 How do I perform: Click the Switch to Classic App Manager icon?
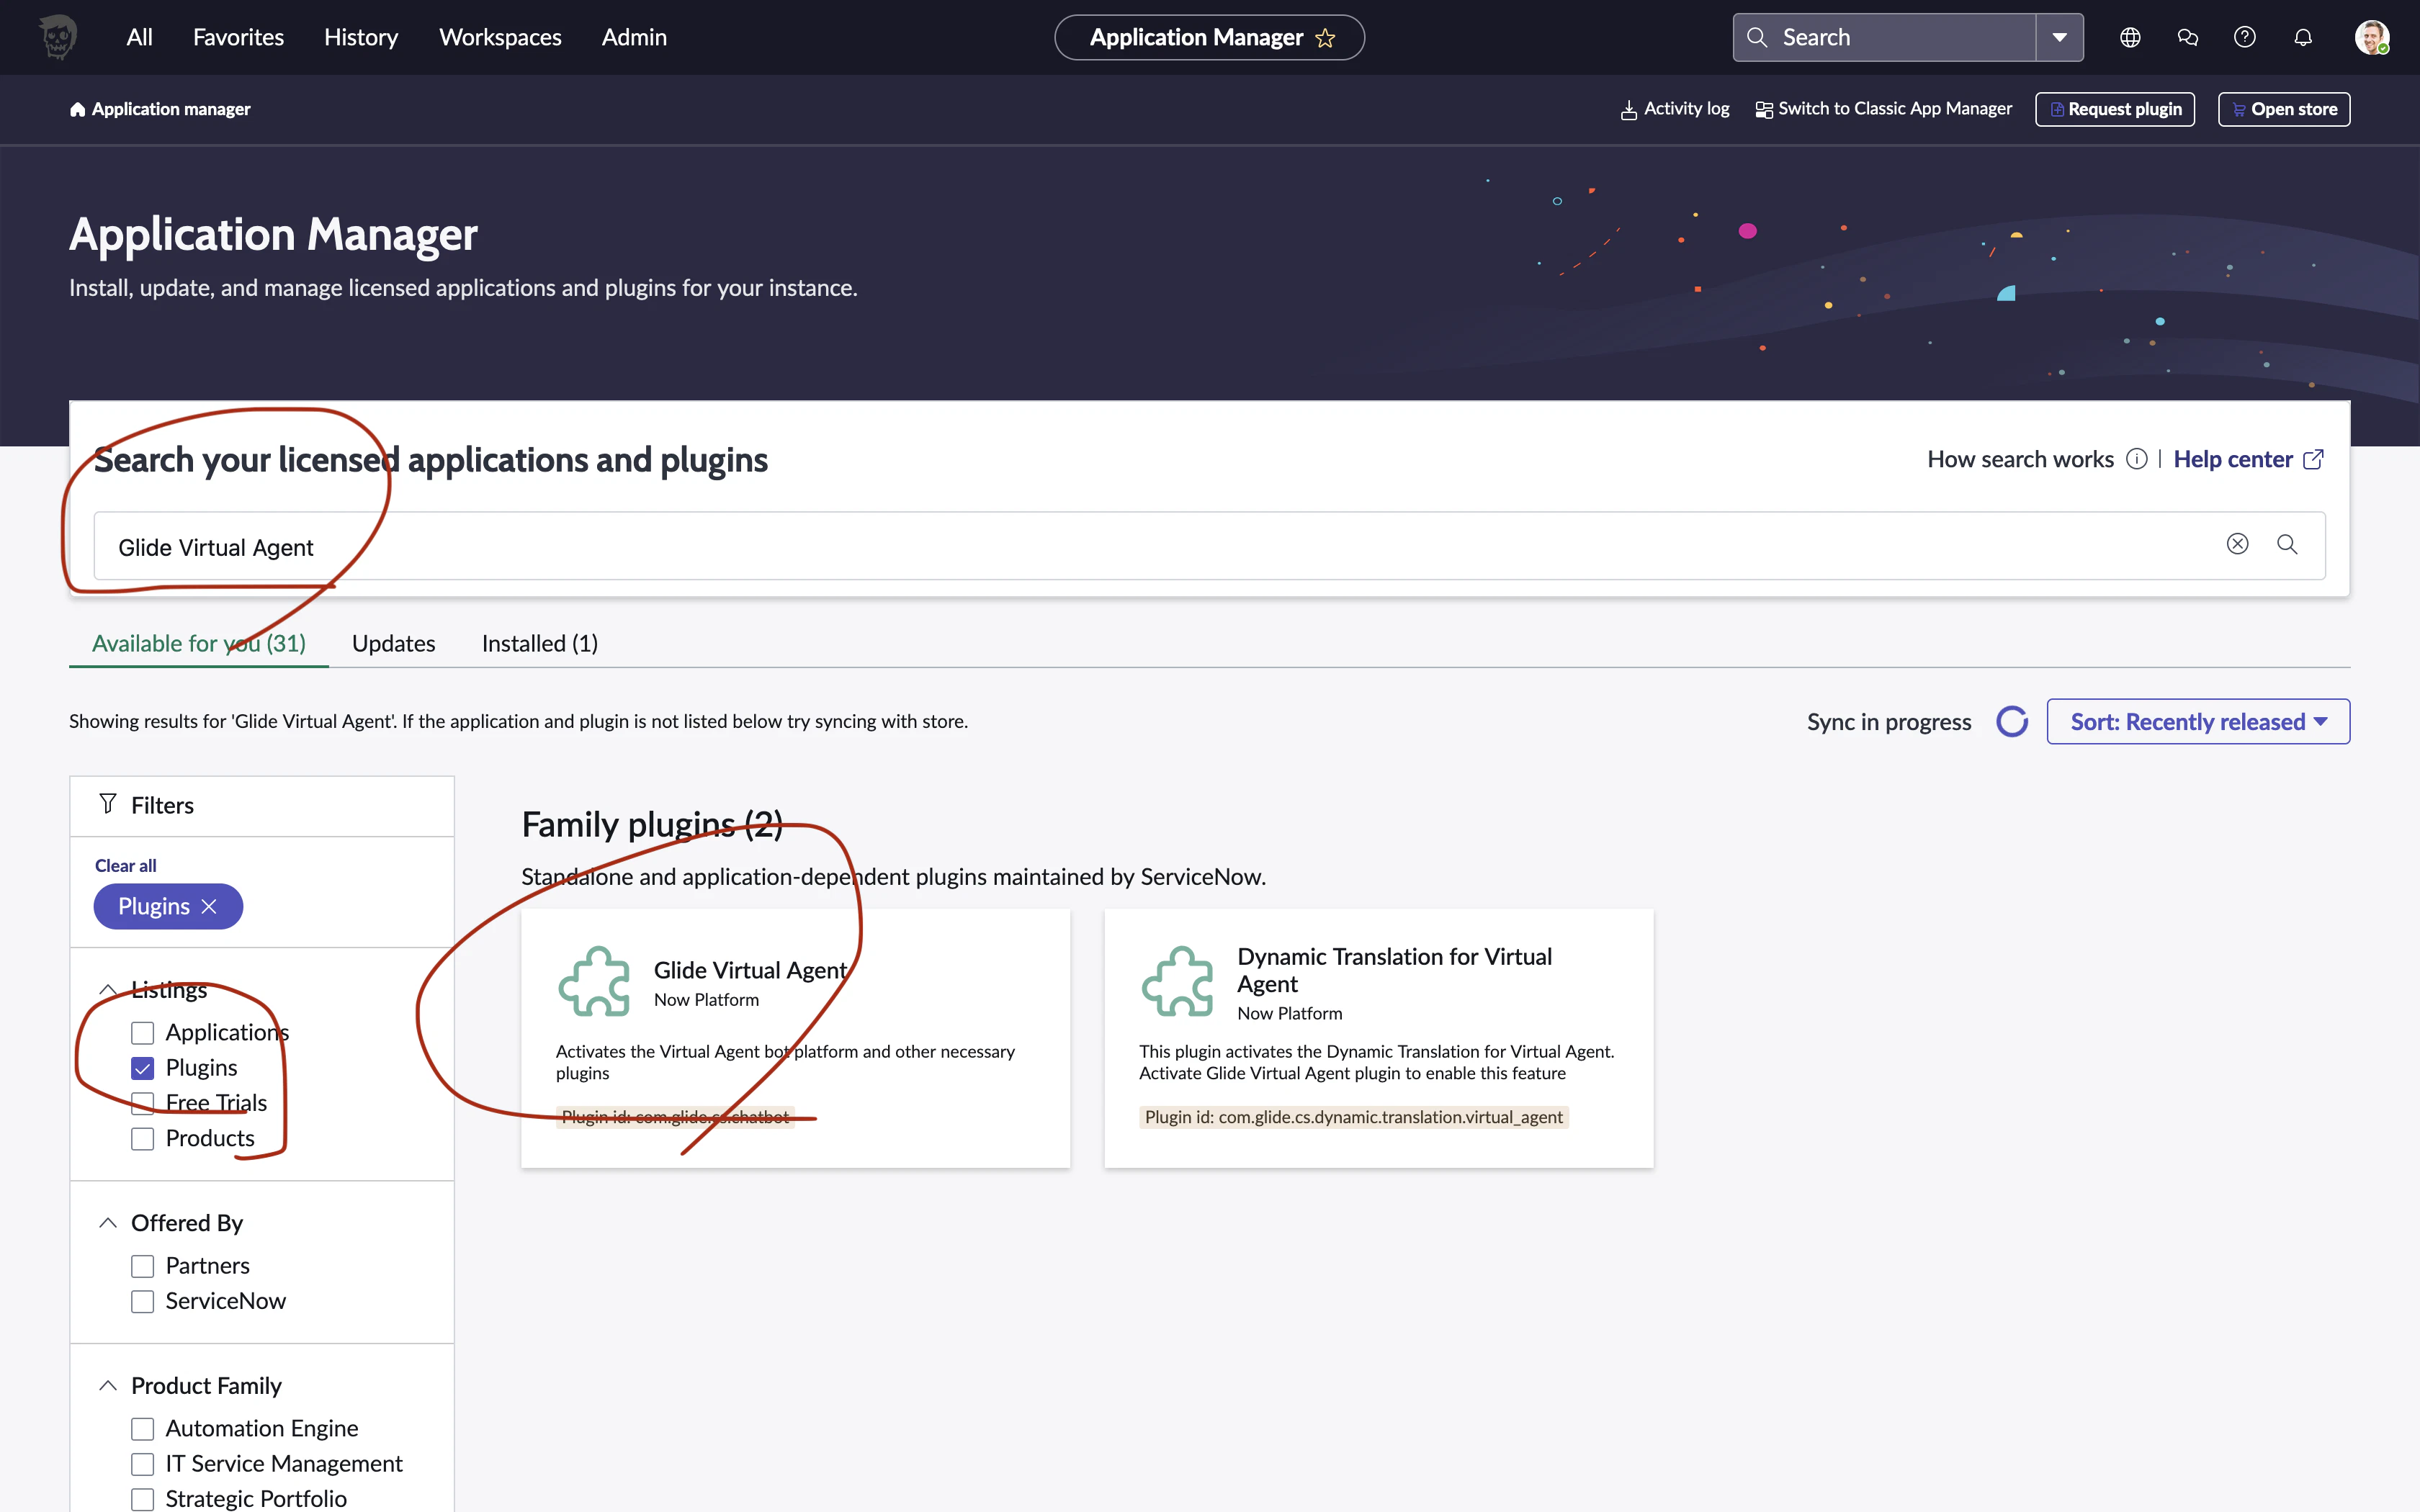1764,109
